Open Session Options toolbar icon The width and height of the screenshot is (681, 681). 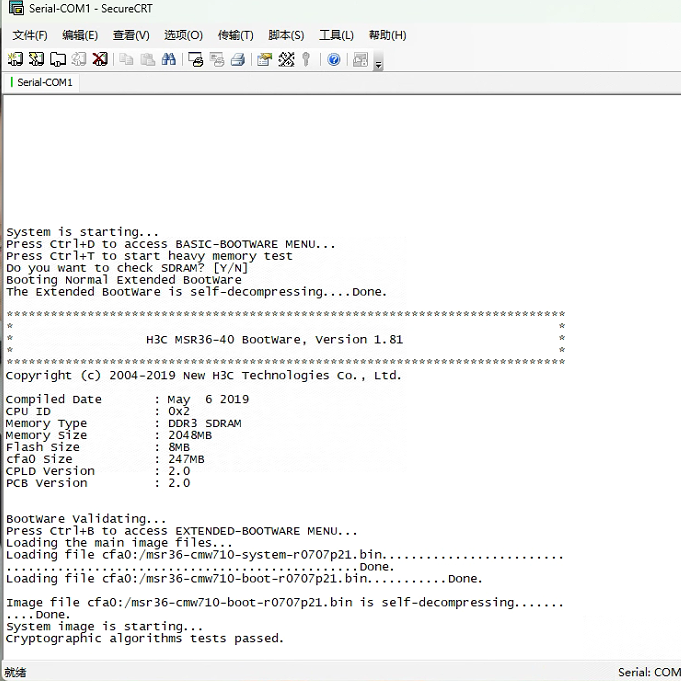click(264, 59)
